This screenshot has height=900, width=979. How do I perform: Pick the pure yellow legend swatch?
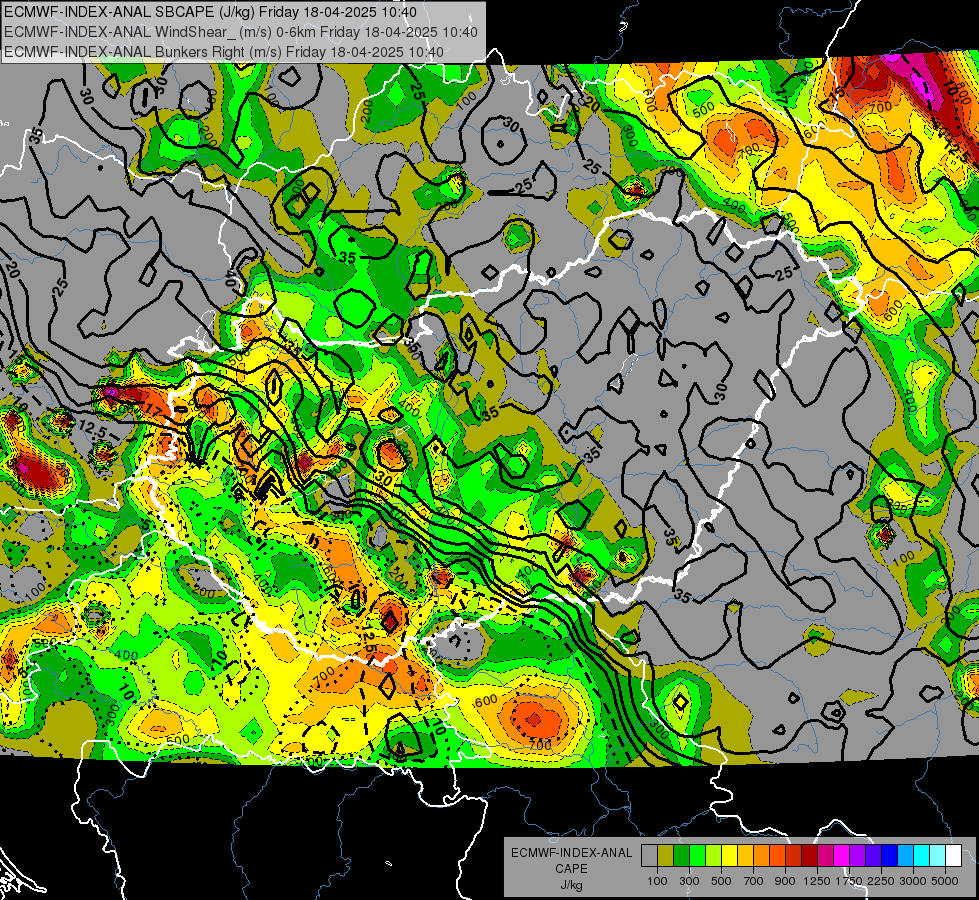pyautogui.click(x=729, y=855)
